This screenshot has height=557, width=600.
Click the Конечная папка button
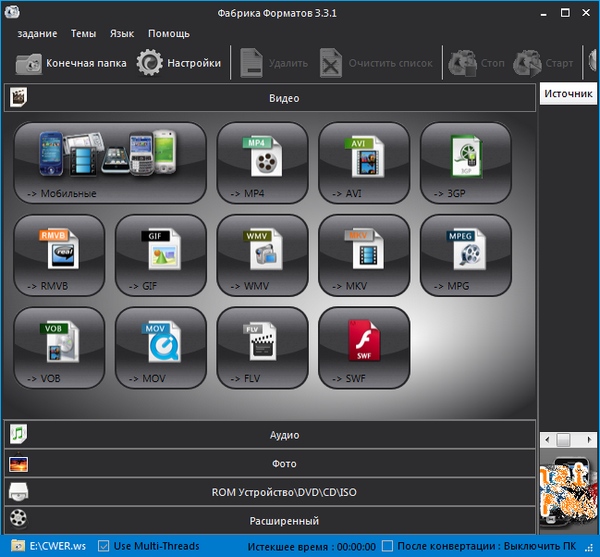72,63
